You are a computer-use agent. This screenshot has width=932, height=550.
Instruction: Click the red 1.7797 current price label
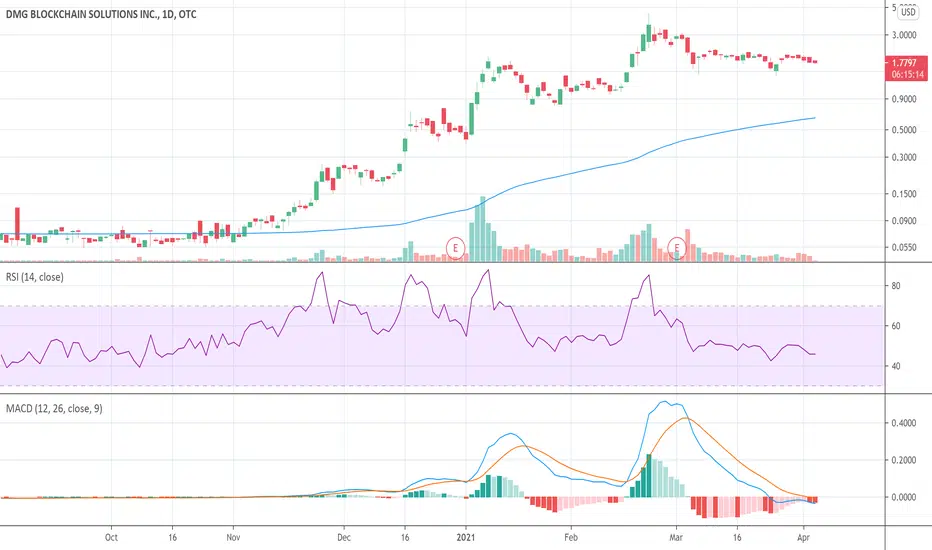[904, 62]
